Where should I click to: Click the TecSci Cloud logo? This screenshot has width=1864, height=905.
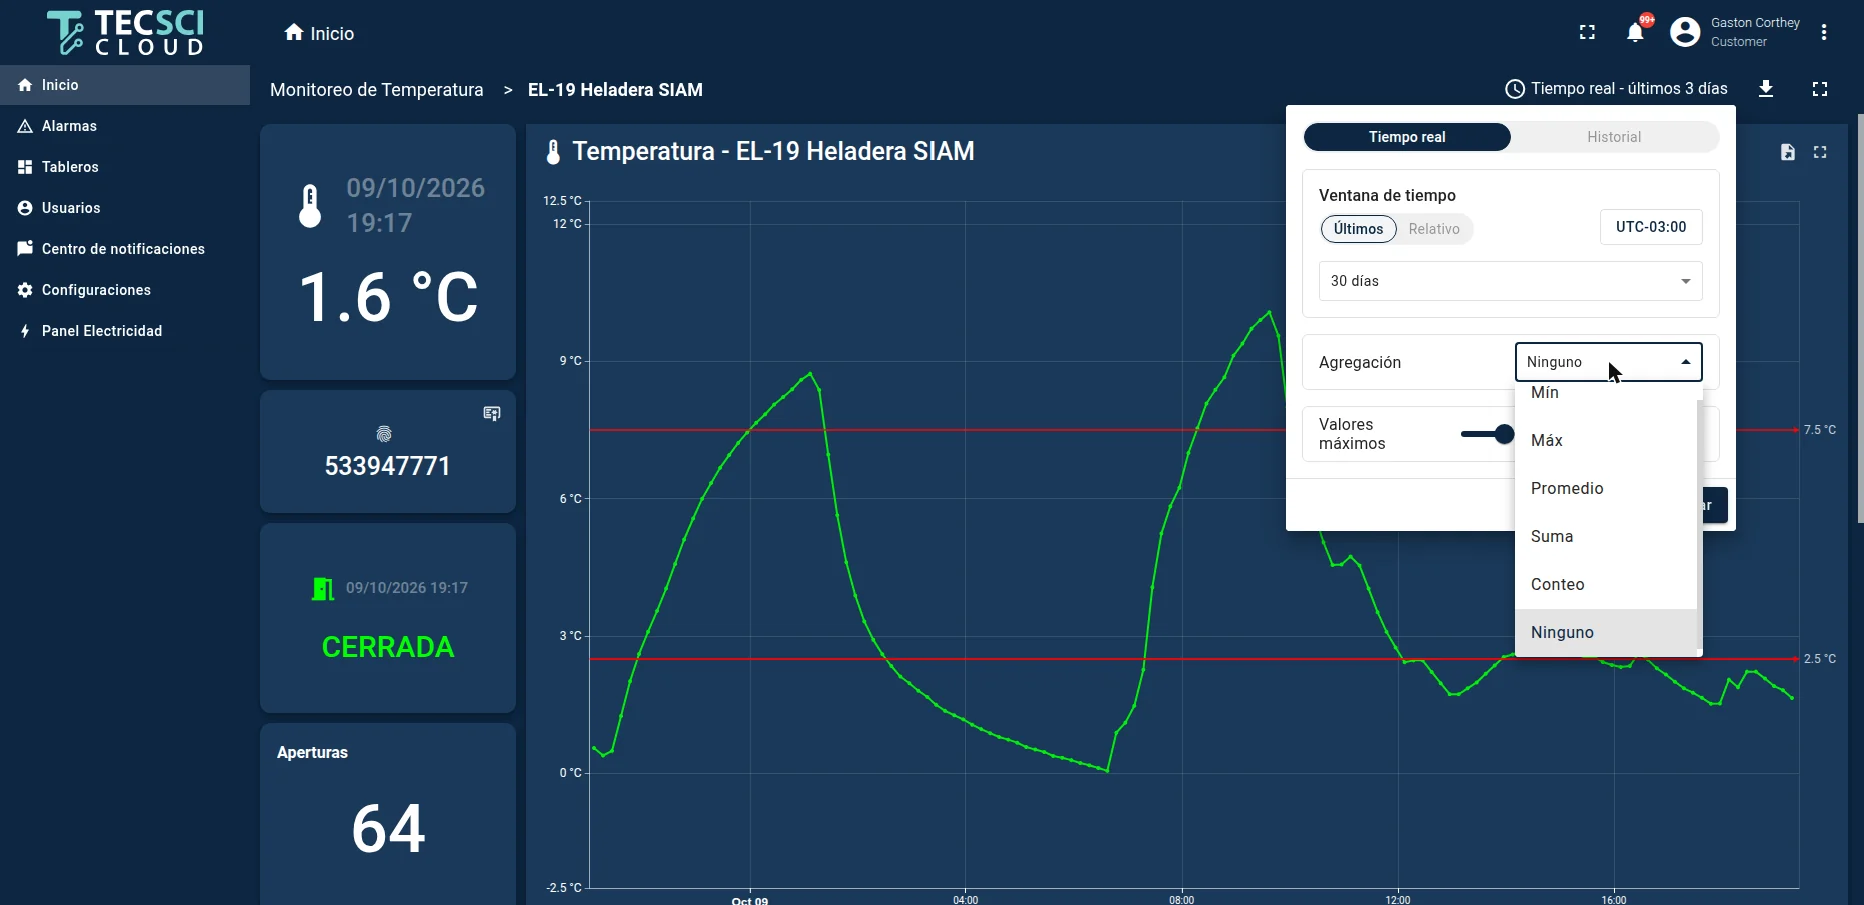point(125,33)
